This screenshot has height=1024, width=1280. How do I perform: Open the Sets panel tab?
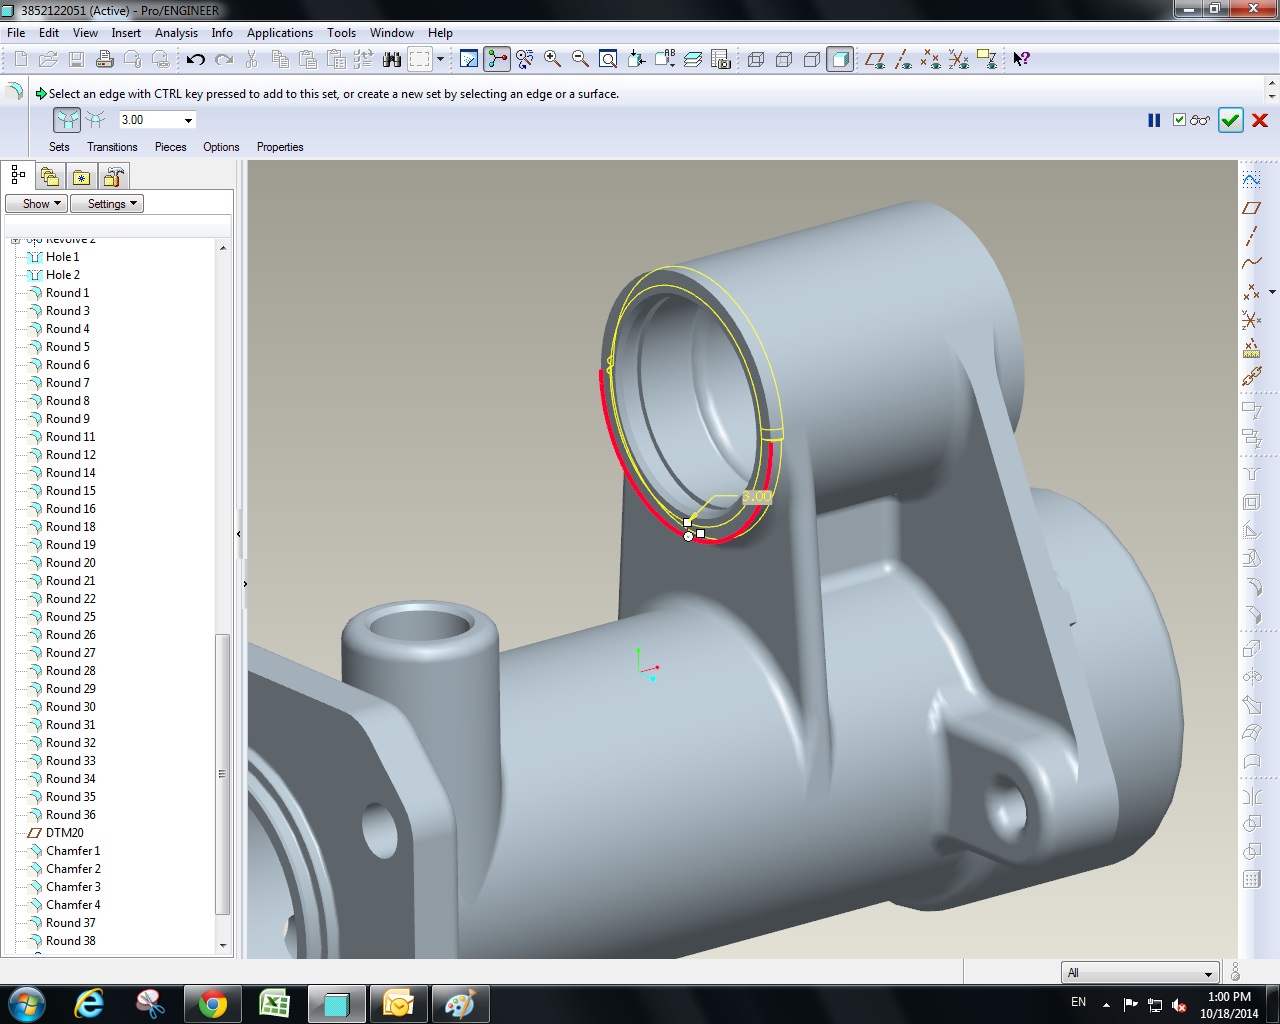pyautogui.click(x=59, y=147)
